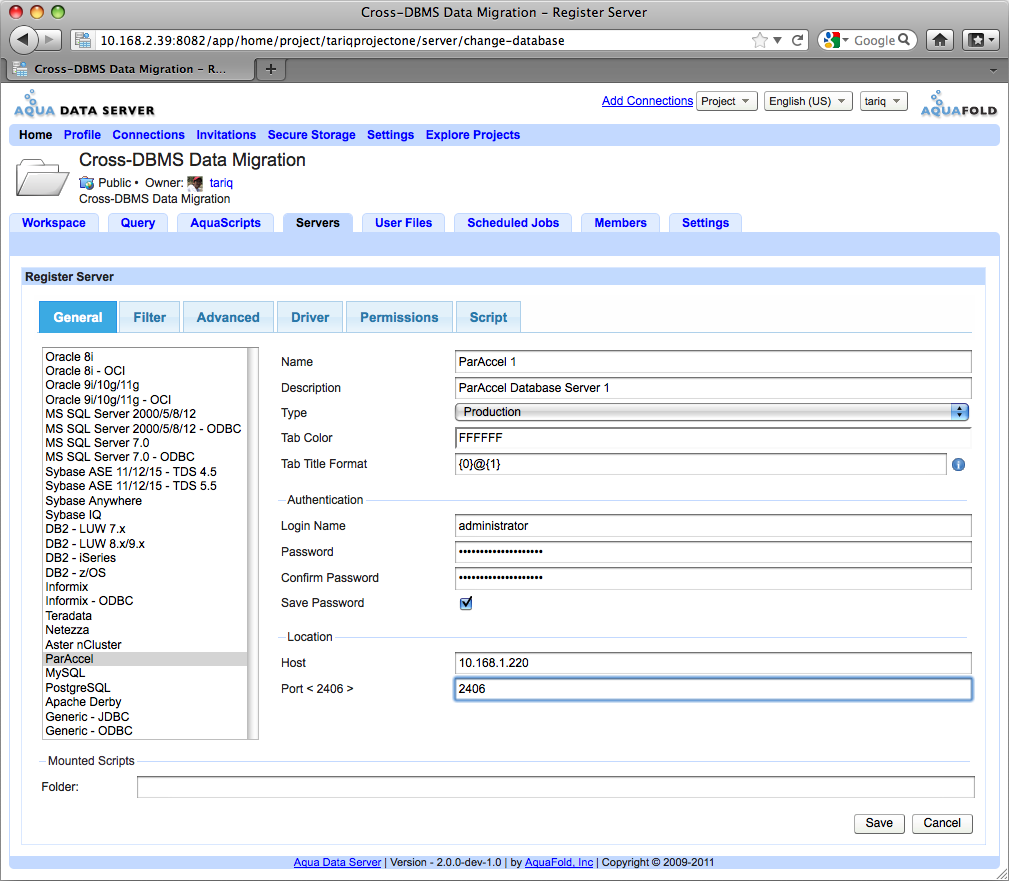The image size is (1009, 881).
Task: Click the browser forward arrow button
Action: [50, 40]
